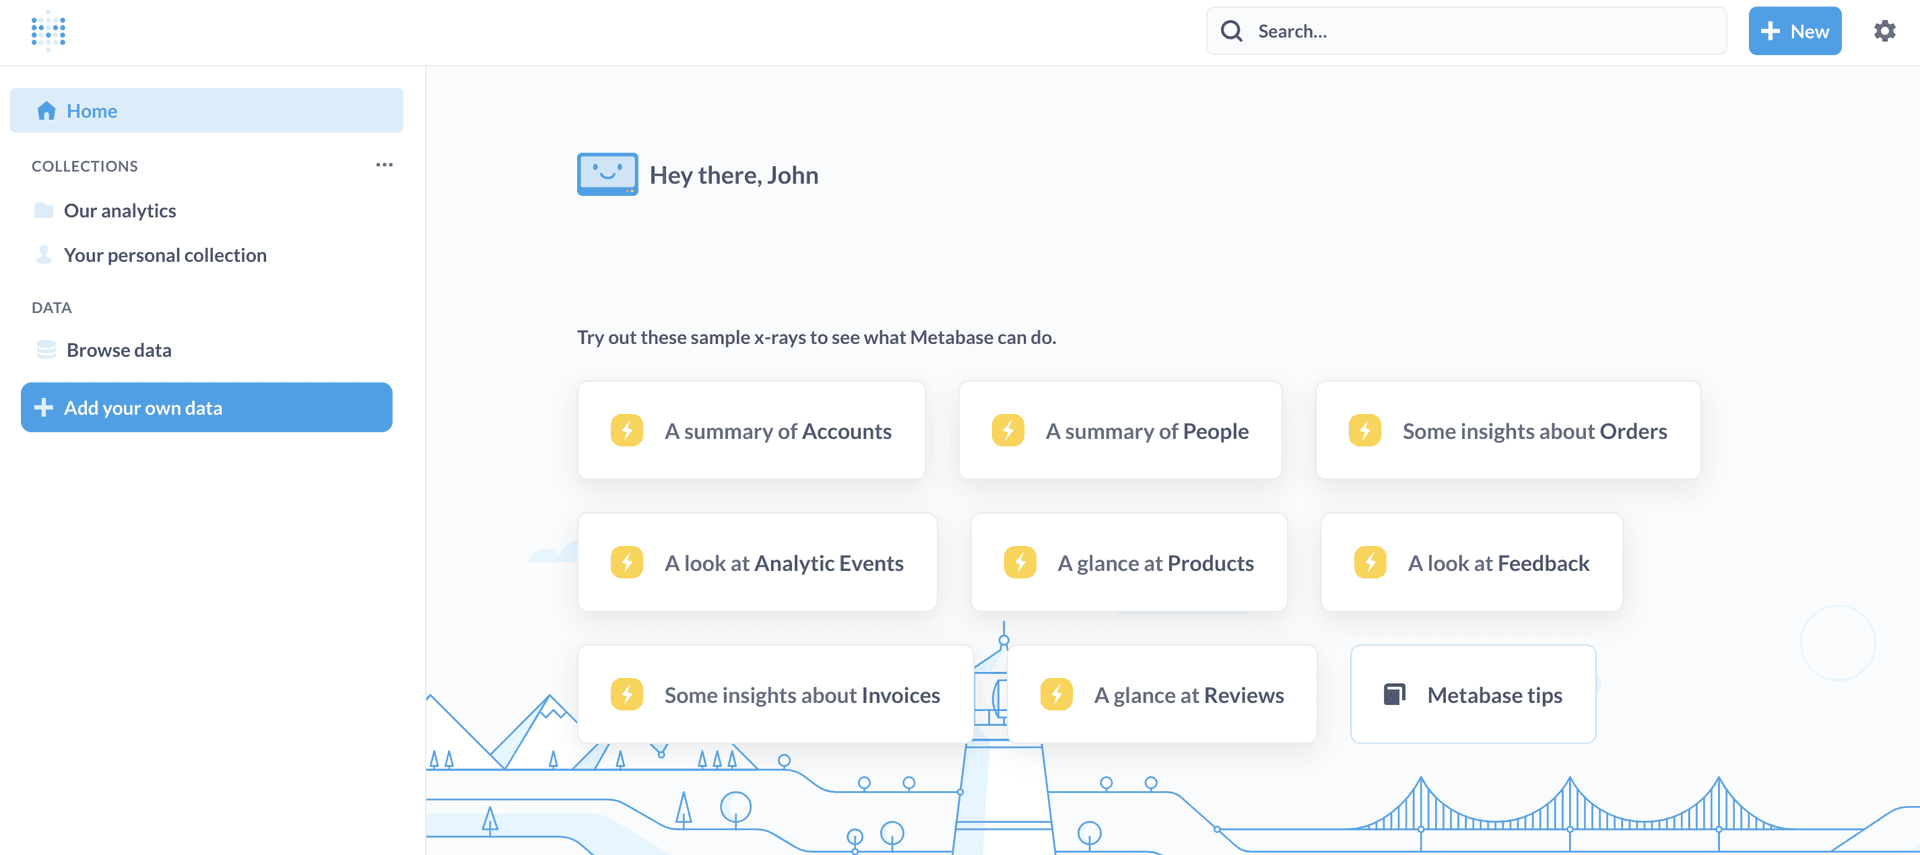Select Browse data in sidebar
Image resolution: width=1920 pixels, height=855 pixels.
[119, 350]
